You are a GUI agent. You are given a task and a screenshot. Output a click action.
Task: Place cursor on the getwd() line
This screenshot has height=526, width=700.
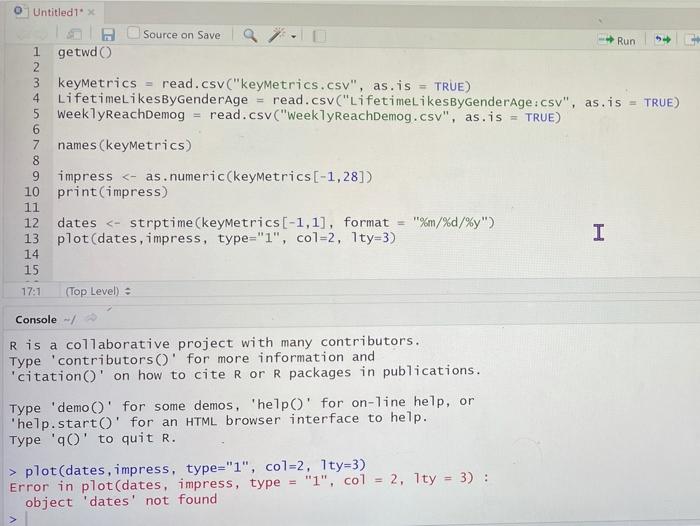point(85,52)
